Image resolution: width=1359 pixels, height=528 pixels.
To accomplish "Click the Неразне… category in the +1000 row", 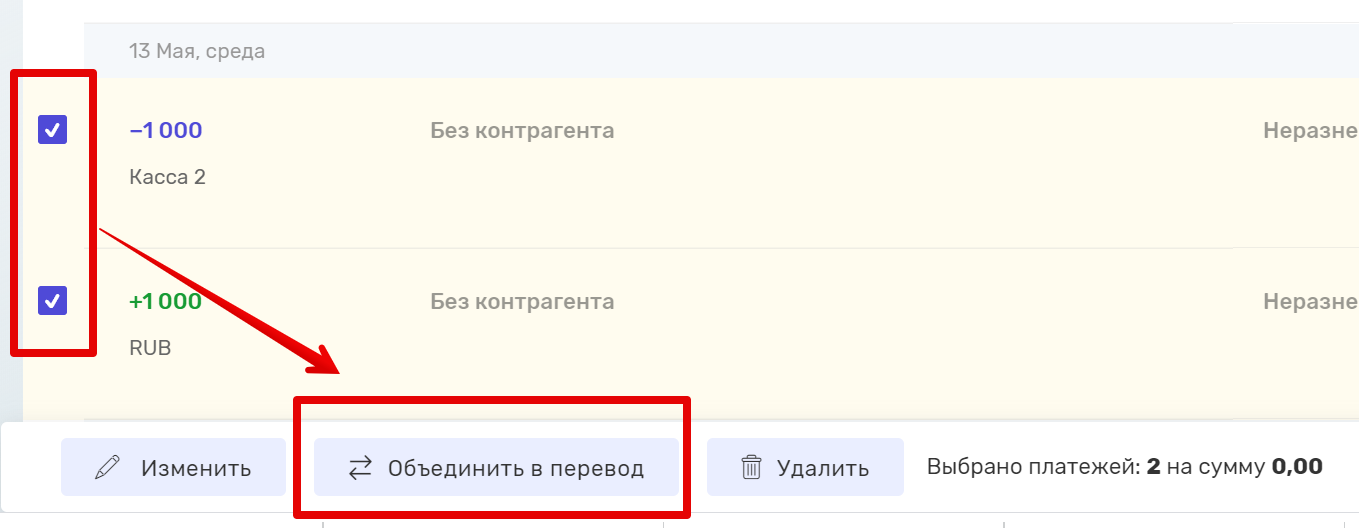I will 1310,301.
